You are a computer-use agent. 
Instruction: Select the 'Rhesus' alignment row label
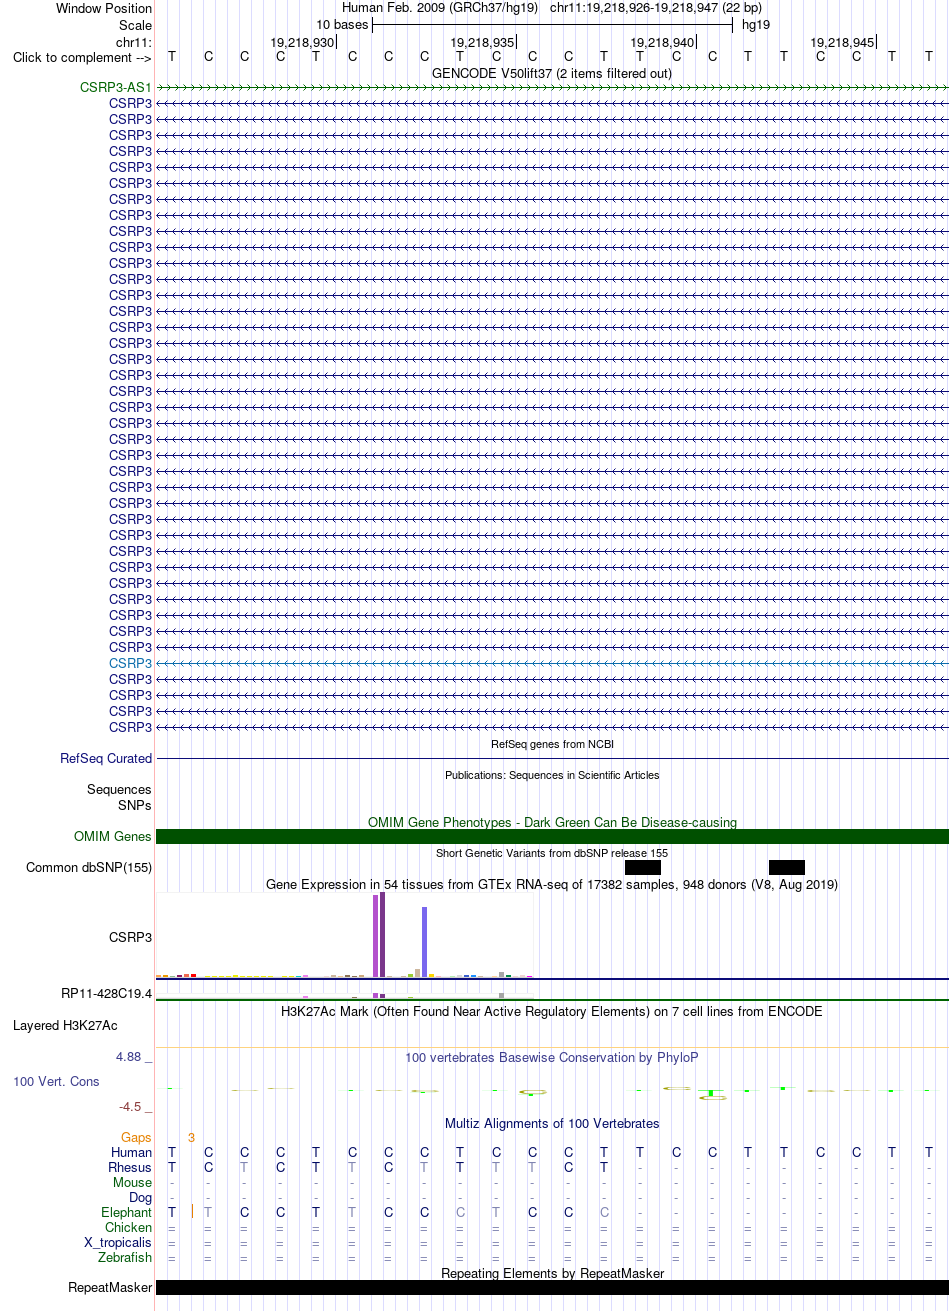(131, 1167)
